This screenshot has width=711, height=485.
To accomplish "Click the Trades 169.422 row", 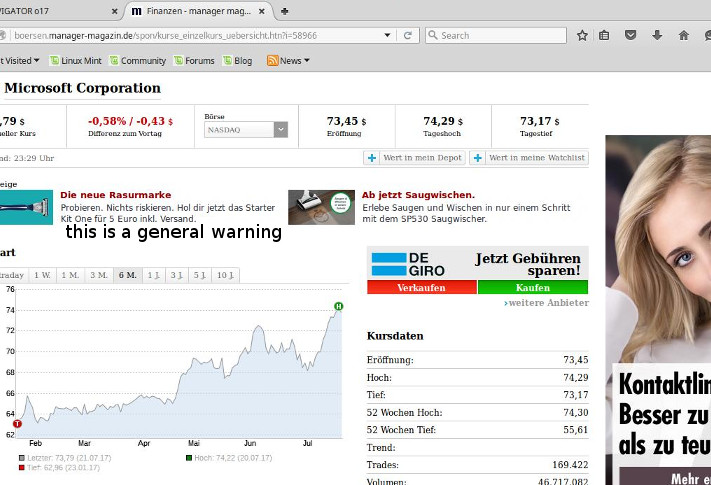I will tap(477, 465).
